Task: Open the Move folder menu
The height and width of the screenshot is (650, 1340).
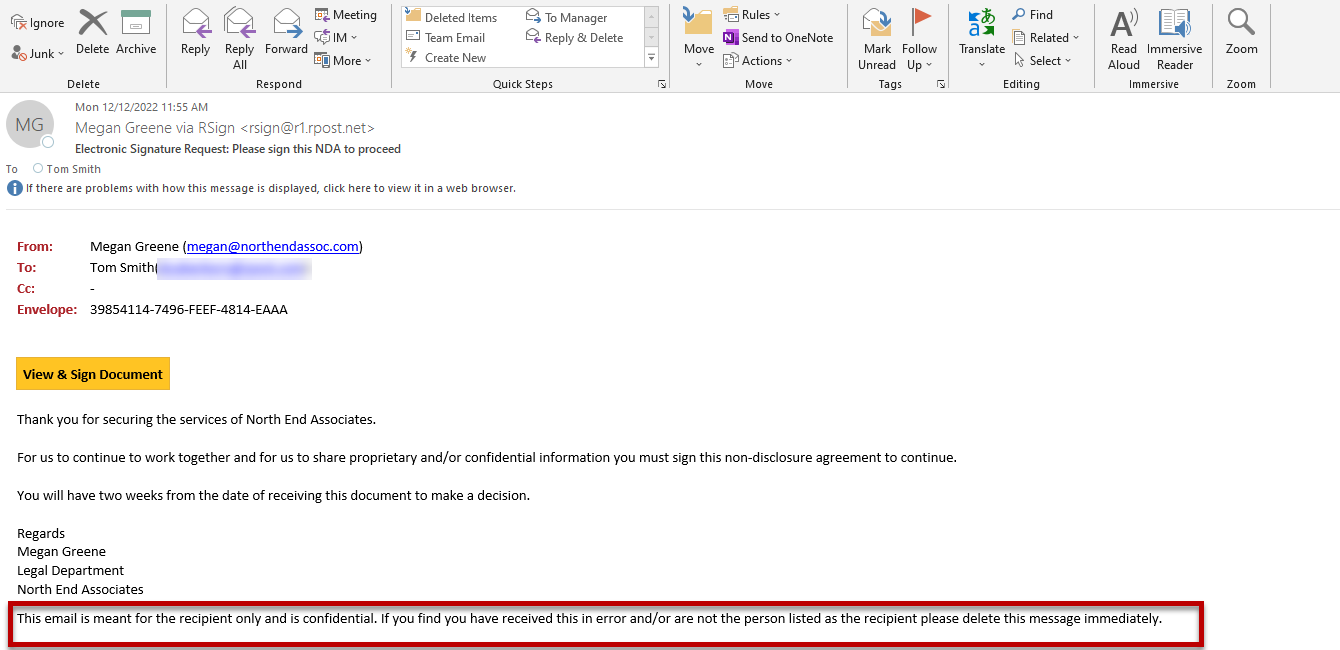Action: (699, 38)
